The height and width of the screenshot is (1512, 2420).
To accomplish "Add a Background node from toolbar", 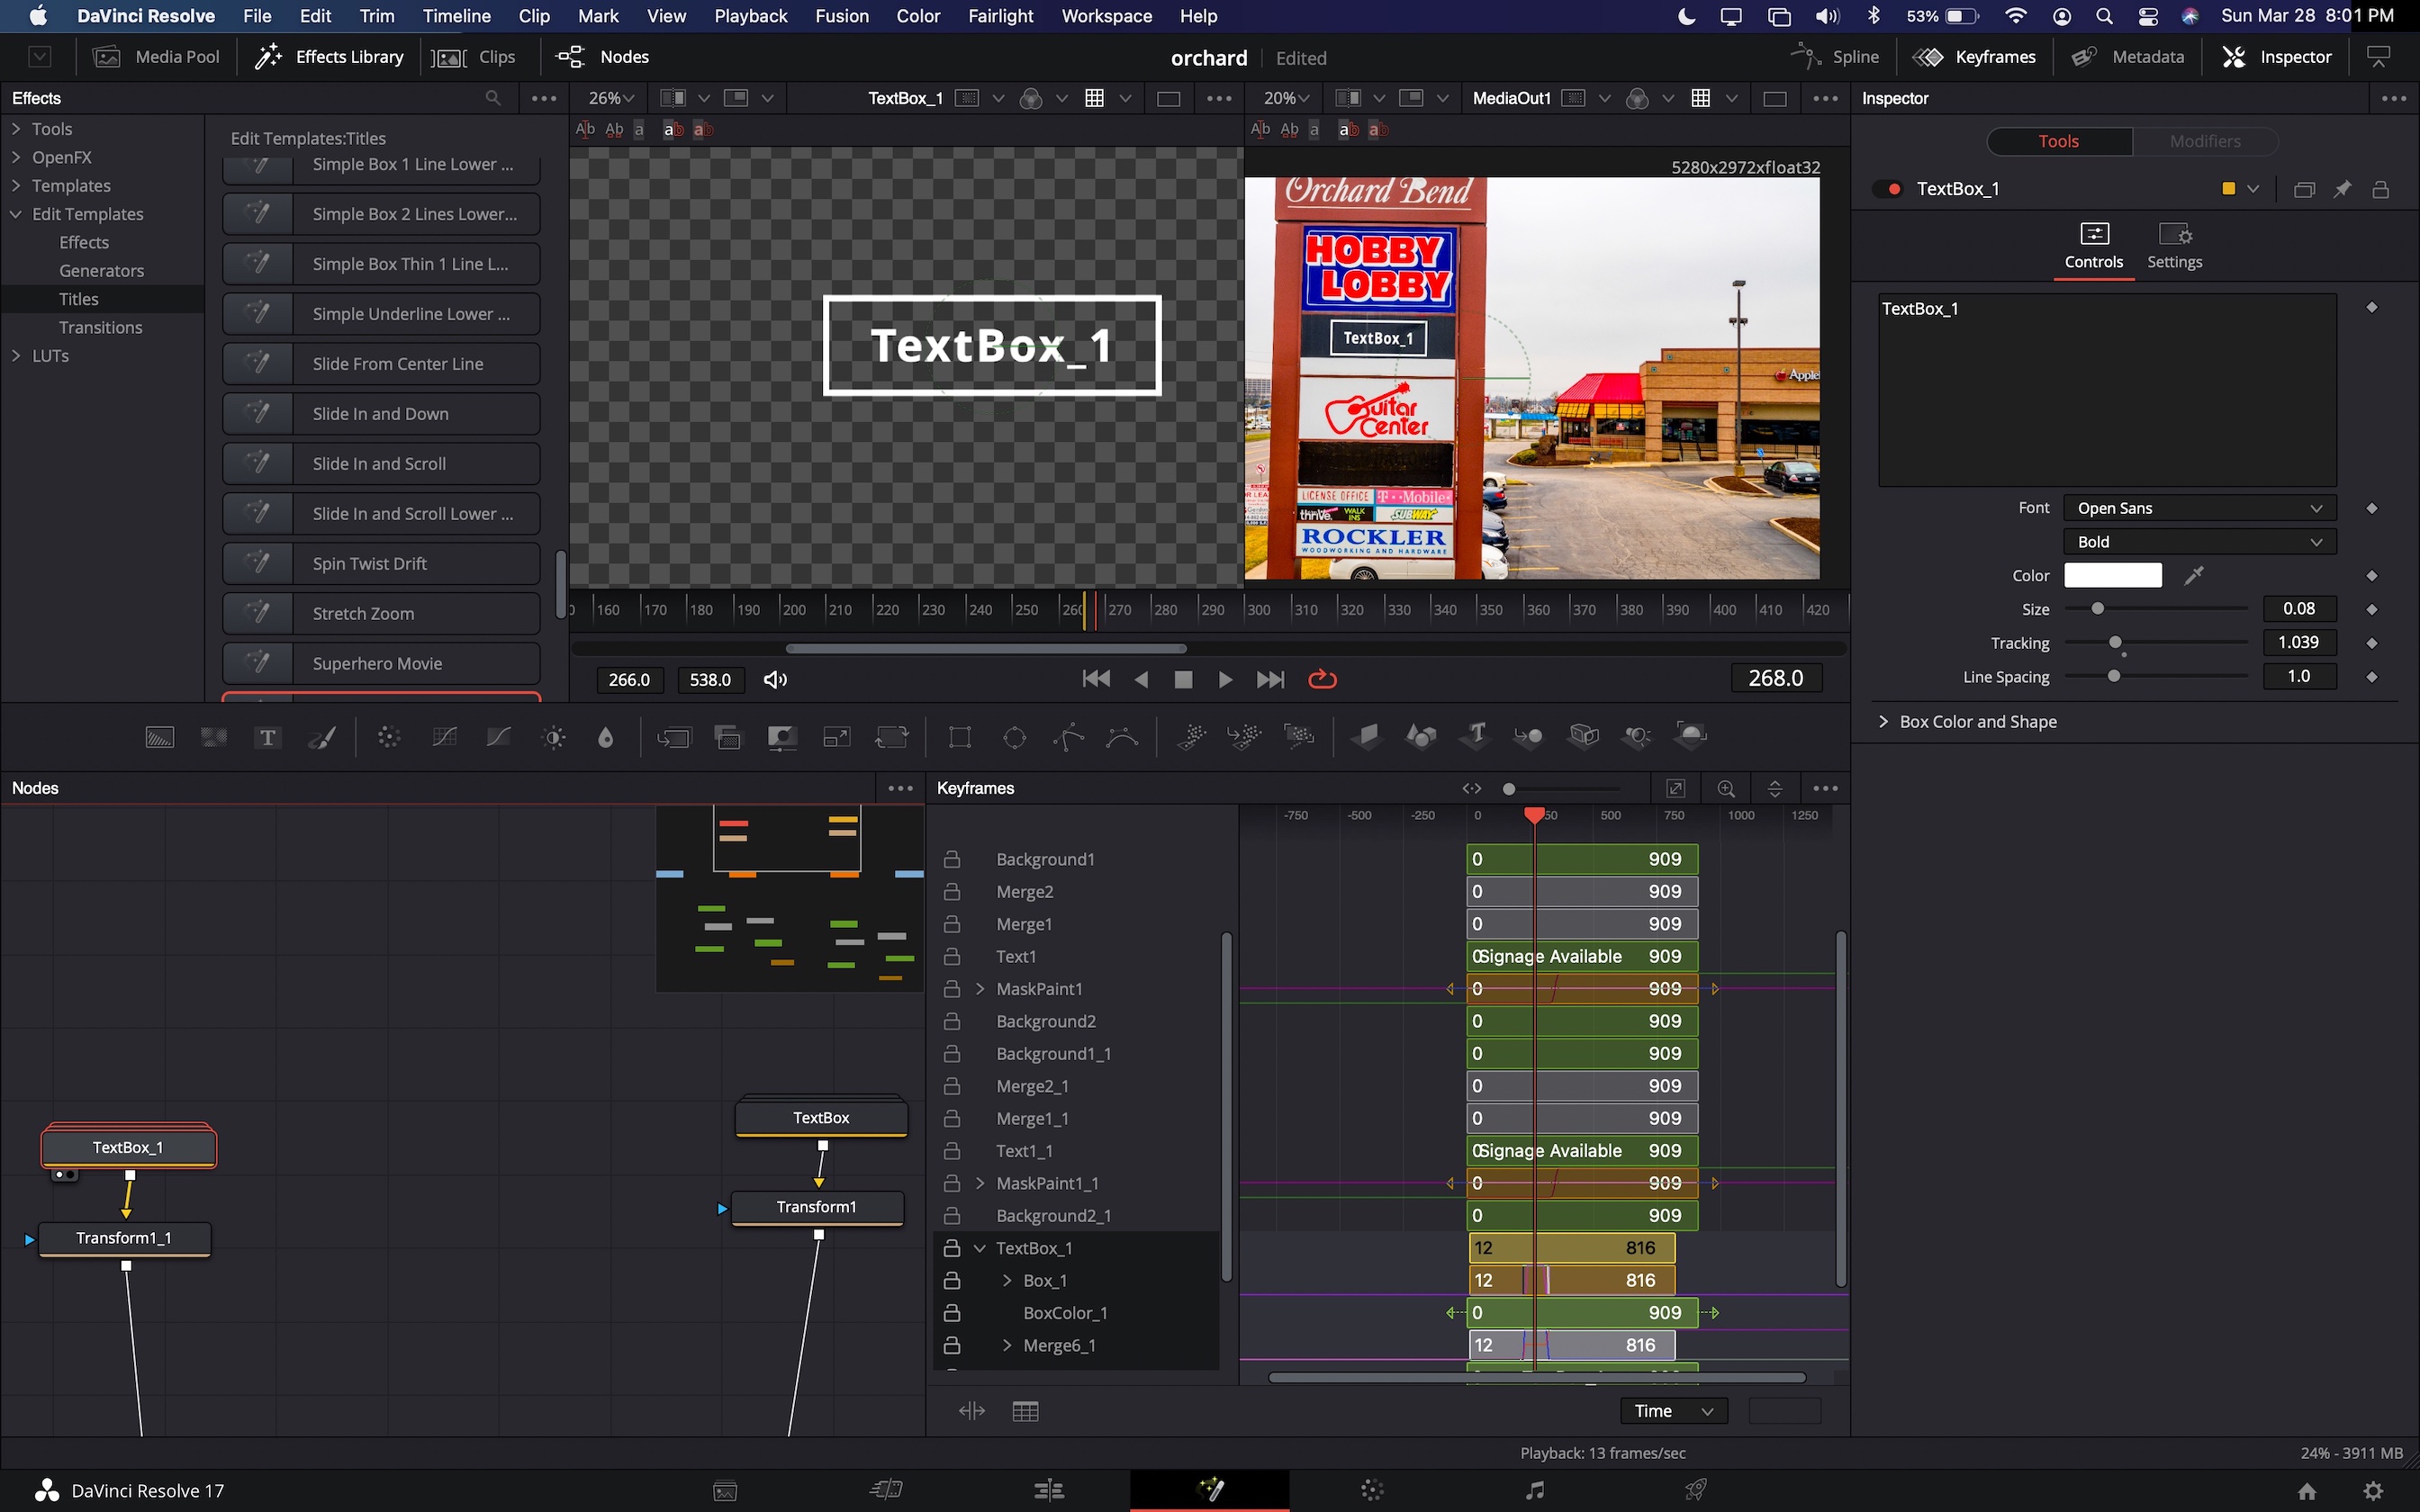I will pos(160,737).
